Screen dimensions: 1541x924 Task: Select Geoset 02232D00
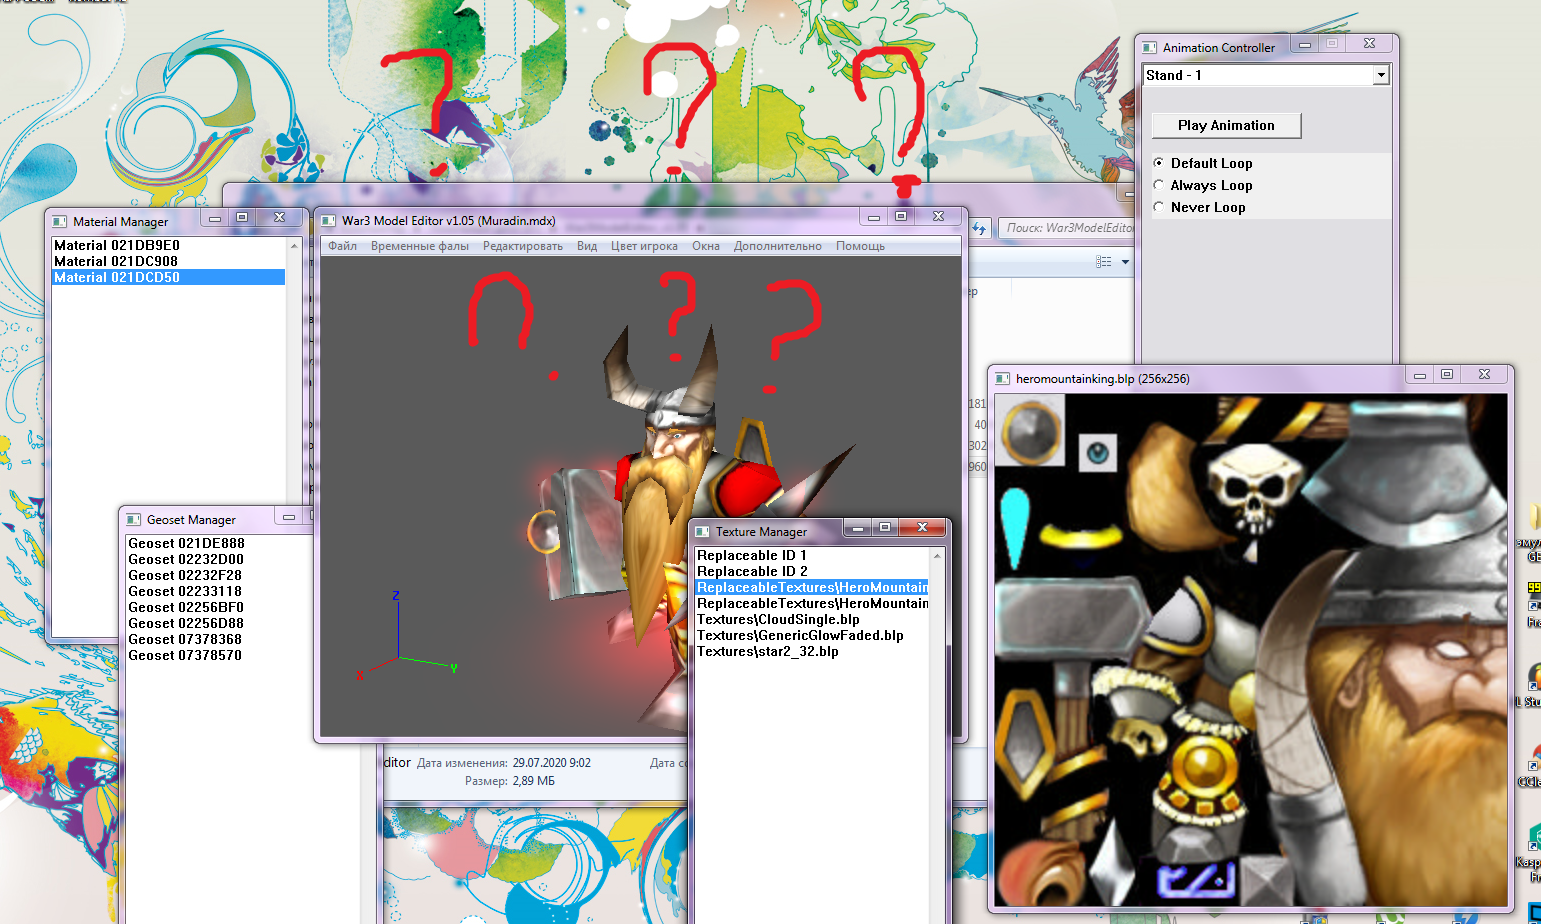pos(186,559)
